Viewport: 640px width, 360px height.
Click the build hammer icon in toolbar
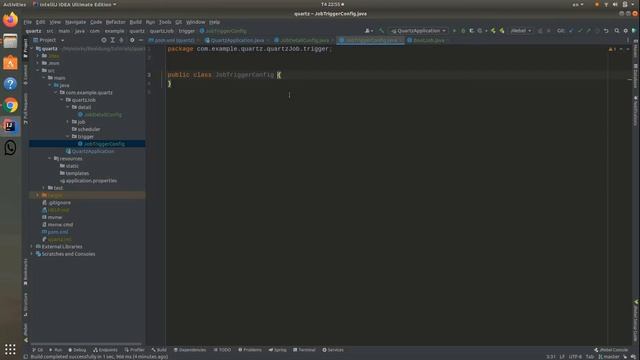(381, 31)
